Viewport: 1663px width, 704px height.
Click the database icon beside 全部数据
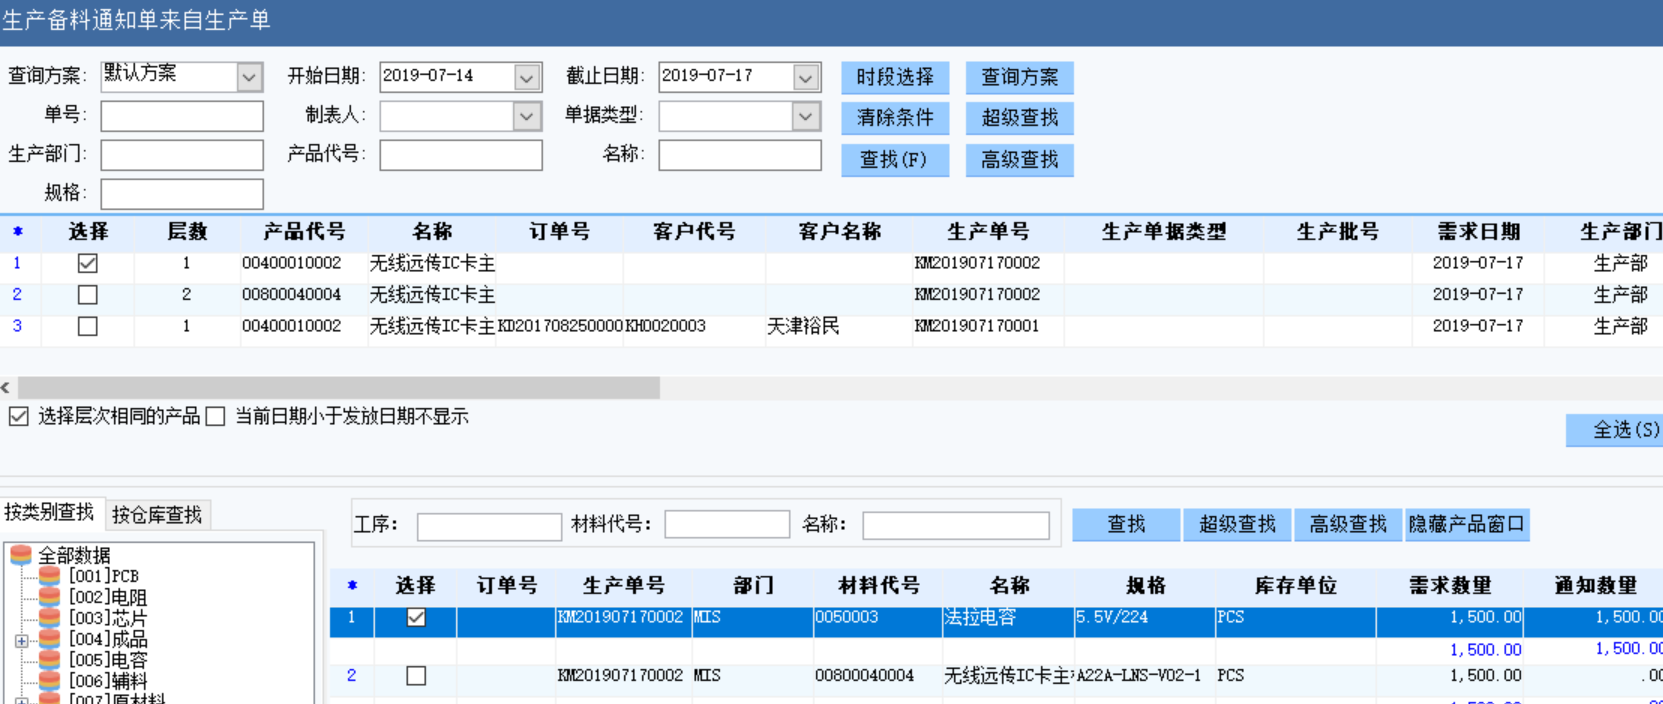(21, 555)
